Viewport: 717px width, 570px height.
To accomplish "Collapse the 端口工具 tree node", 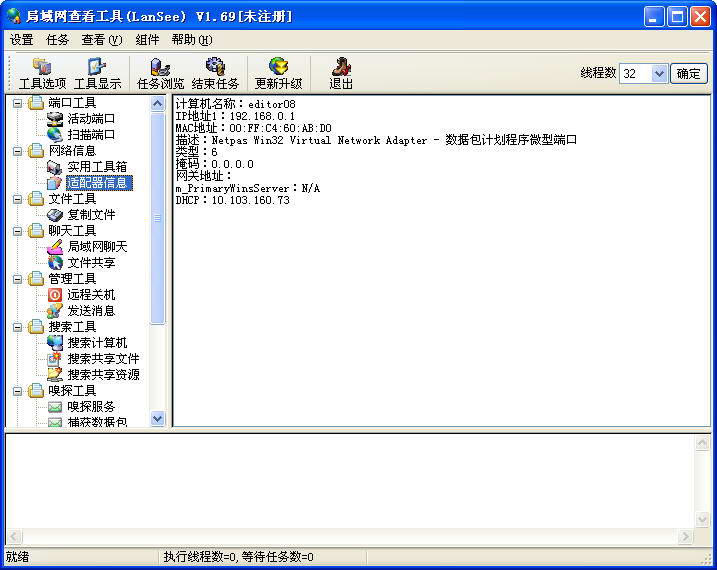I will (x=17, y=103).
